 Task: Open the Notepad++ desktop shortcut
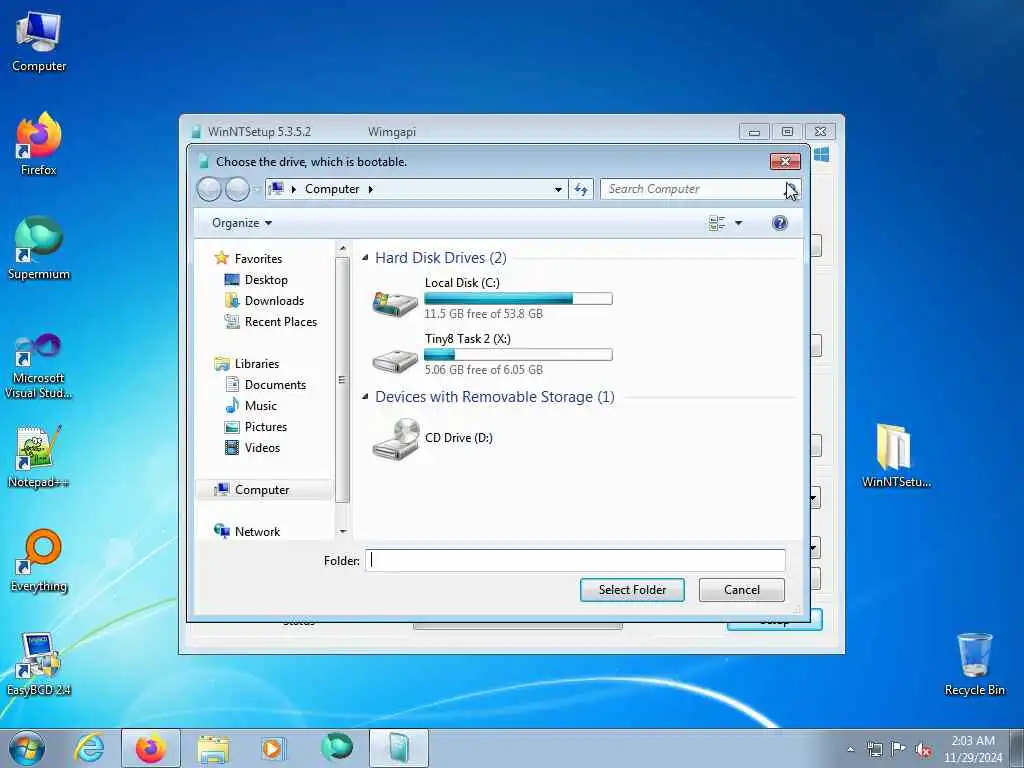tap(39, 457)
